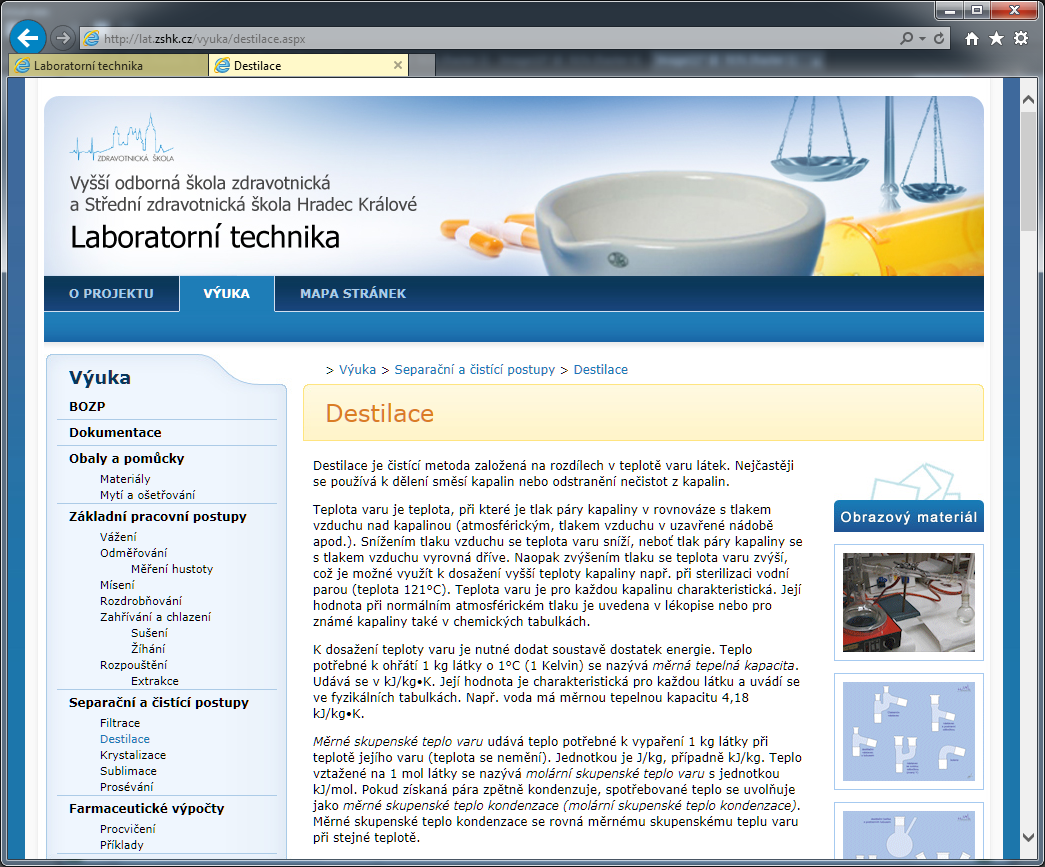1045x867 pixels.
Task: Open the Tools gear icon
Action: click(1021, 39)
